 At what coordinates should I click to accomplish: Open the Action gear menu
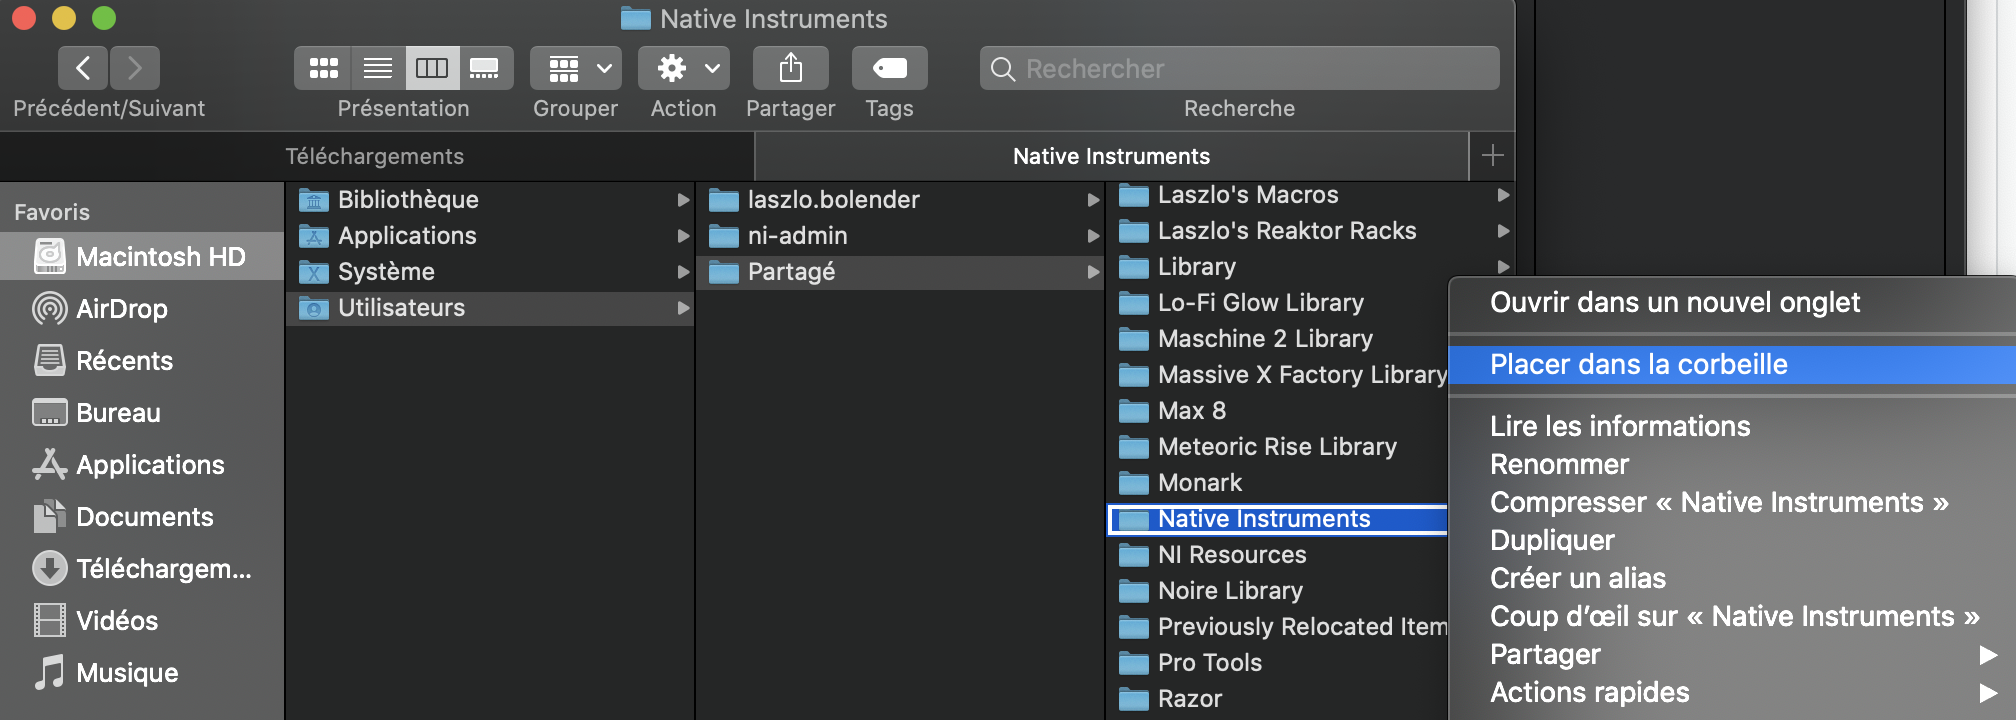(x=684, y=68)
